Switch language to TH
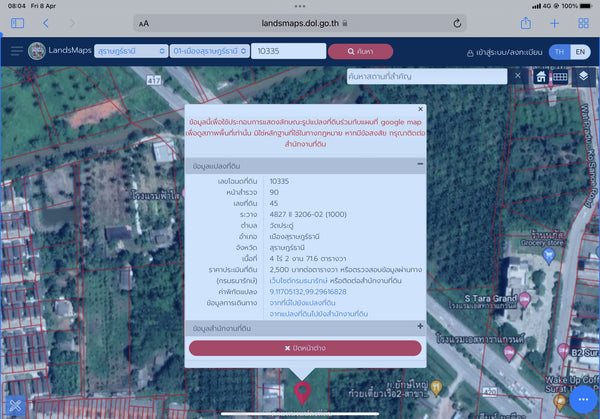Viewport: 600px width, 419px height. 559,52
